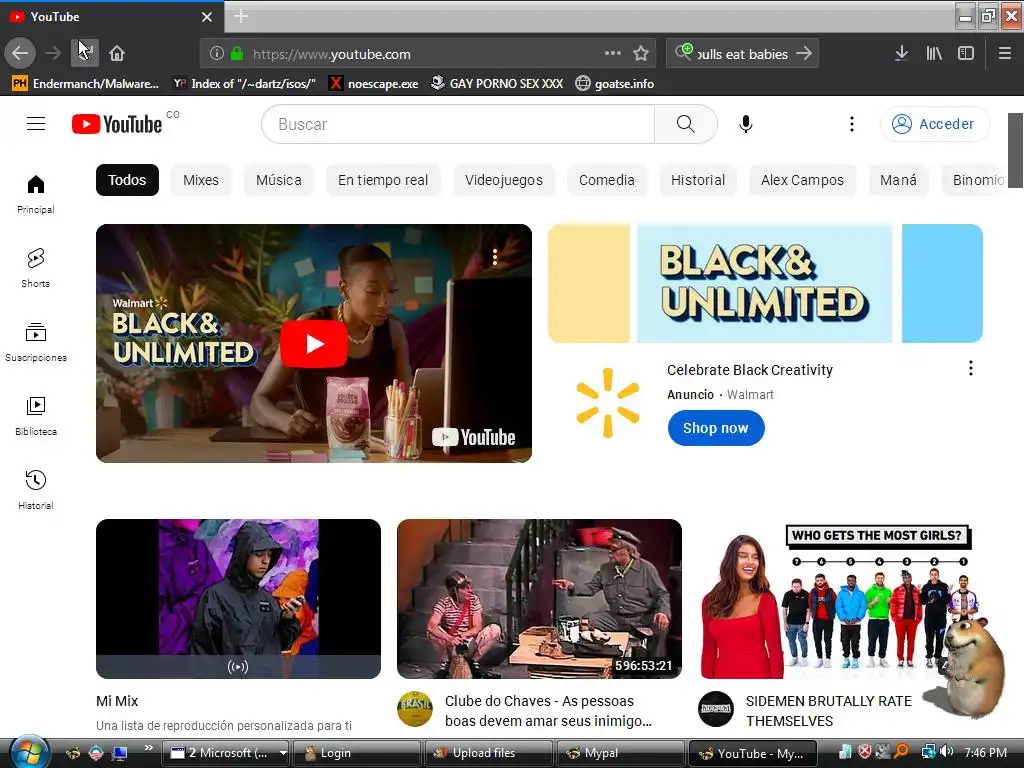
Task: Select the Comedia filter chip
Action: (x=607, y=180)
